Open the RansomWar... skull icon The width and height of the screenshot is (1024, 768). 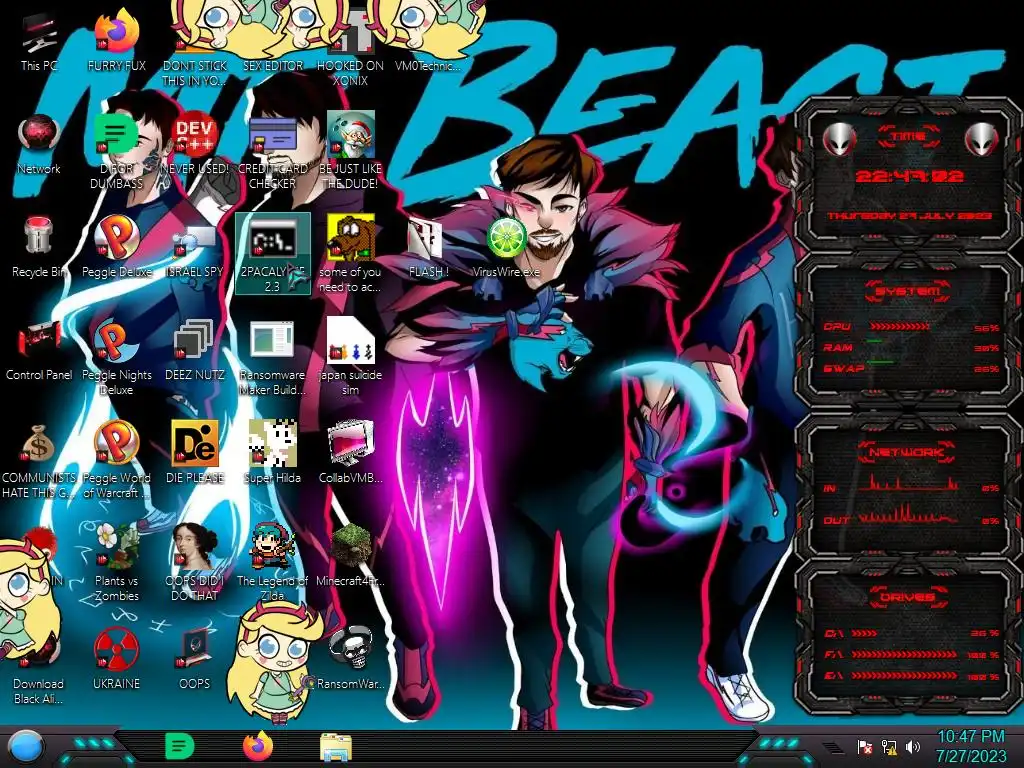pos(350,658)
